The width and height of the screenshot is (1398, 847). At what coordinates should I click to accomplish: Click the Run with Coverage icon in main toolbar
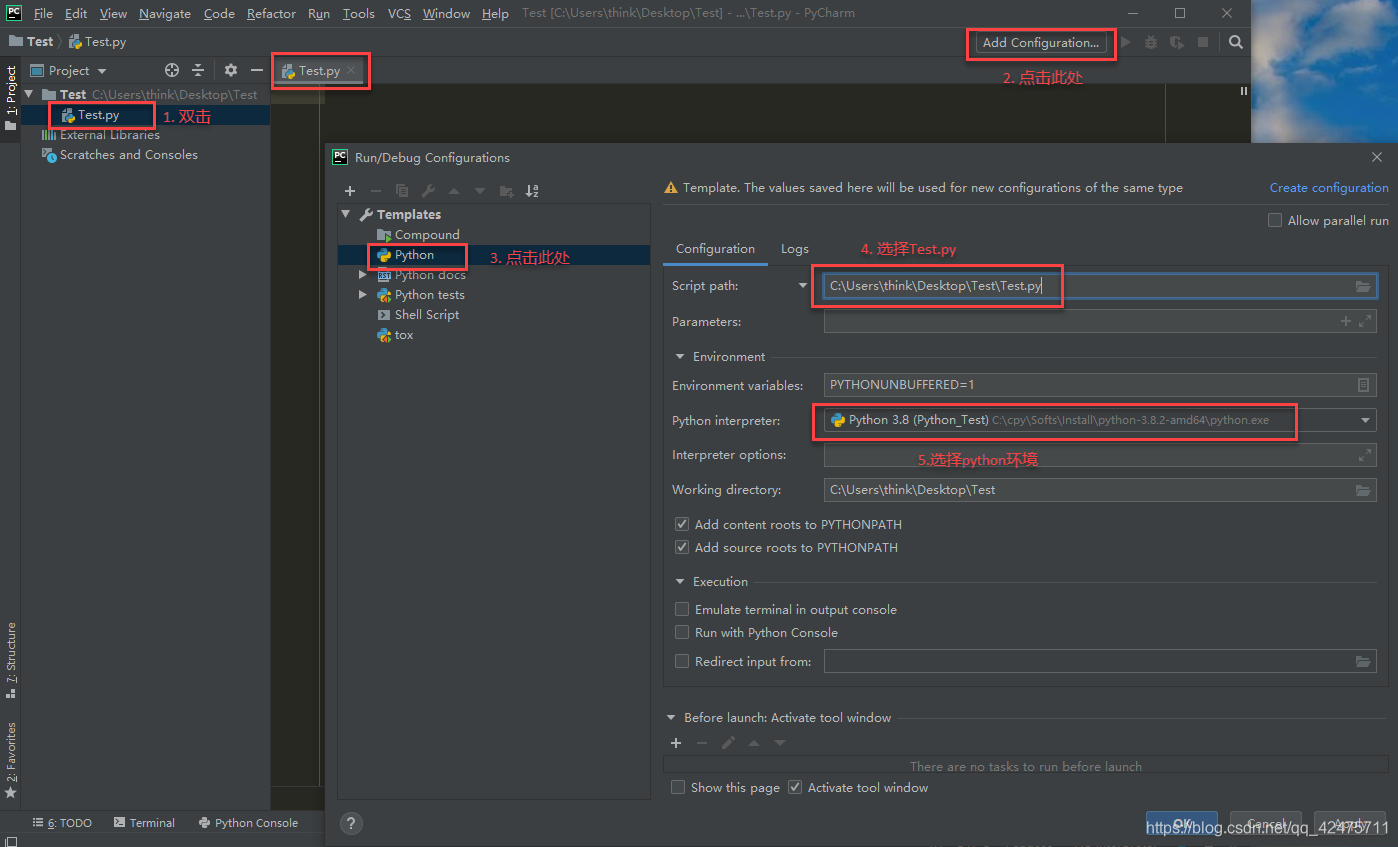click(x=1177, y=42)
